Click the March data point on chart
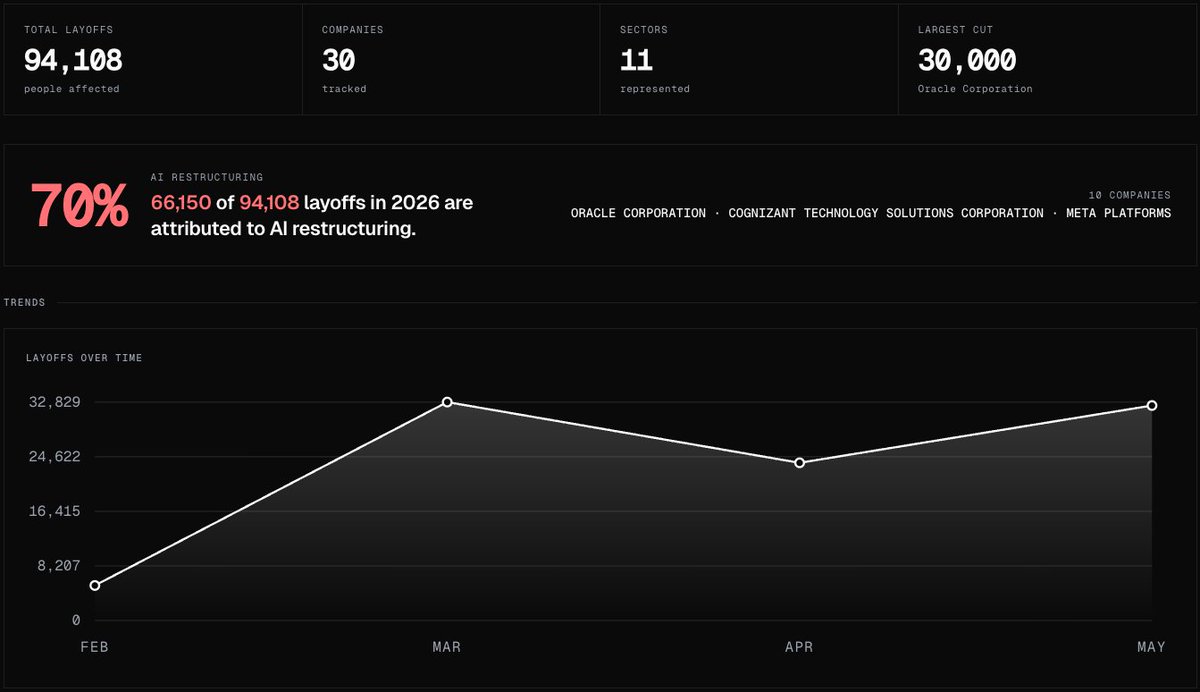The height and width of the screenshot is (692, 1200). click(447, 402)
